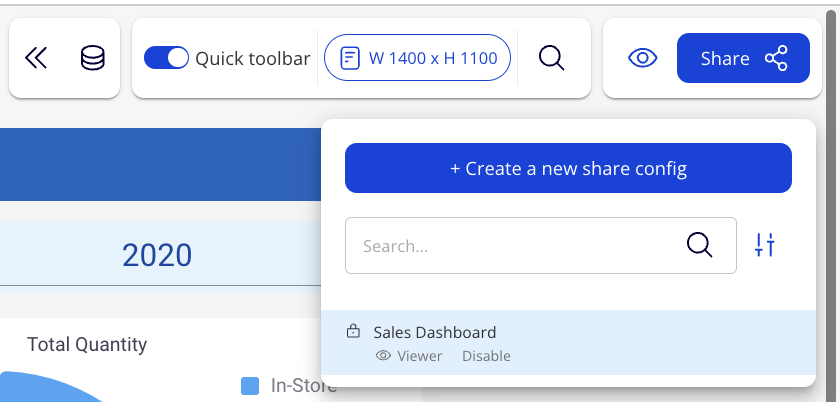
Task: Collapse the panel with double chevron icon
Action: (x=36, y=59)
